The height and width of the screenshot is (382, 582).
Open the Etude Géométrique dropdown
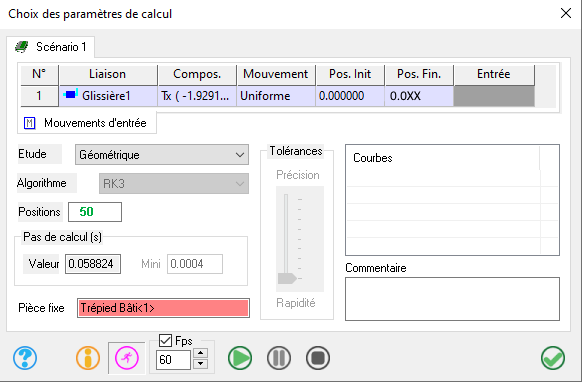coord(162,154)
